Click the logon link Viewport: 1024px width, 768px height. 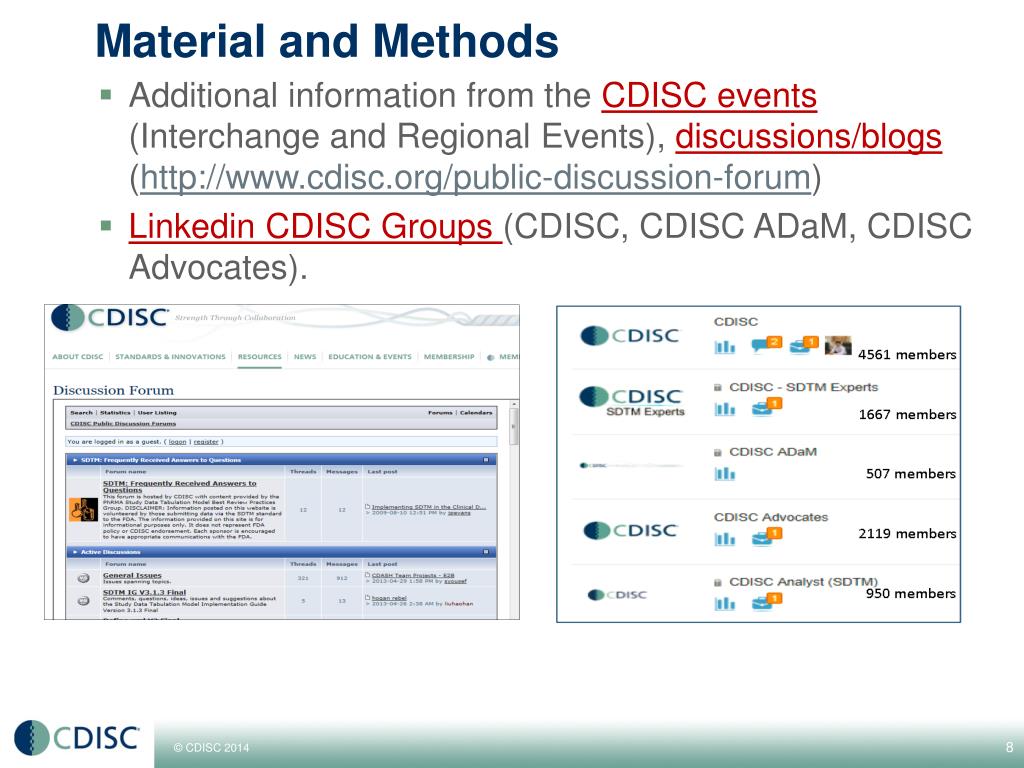click(x=178, y=442)
